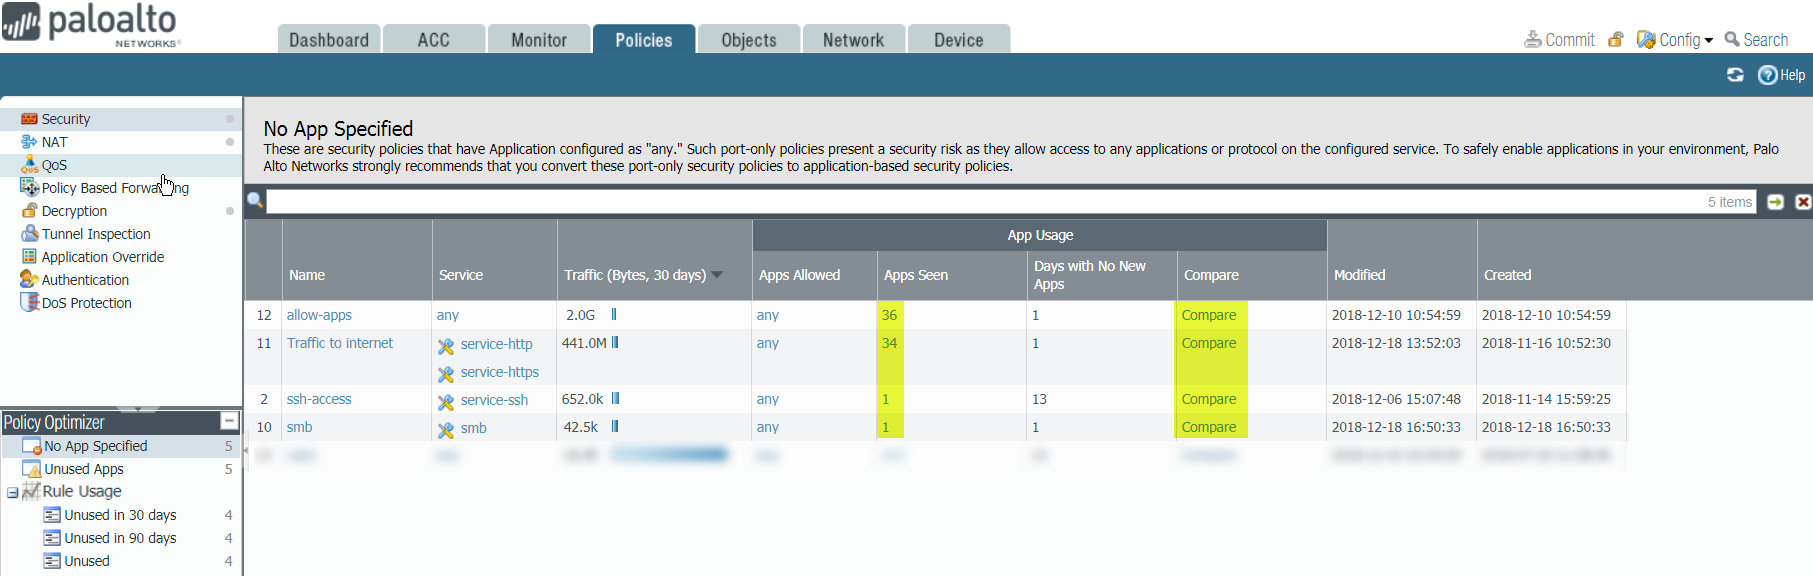
Task: Click the Apps Seen column header
Action: click(916, 275)
